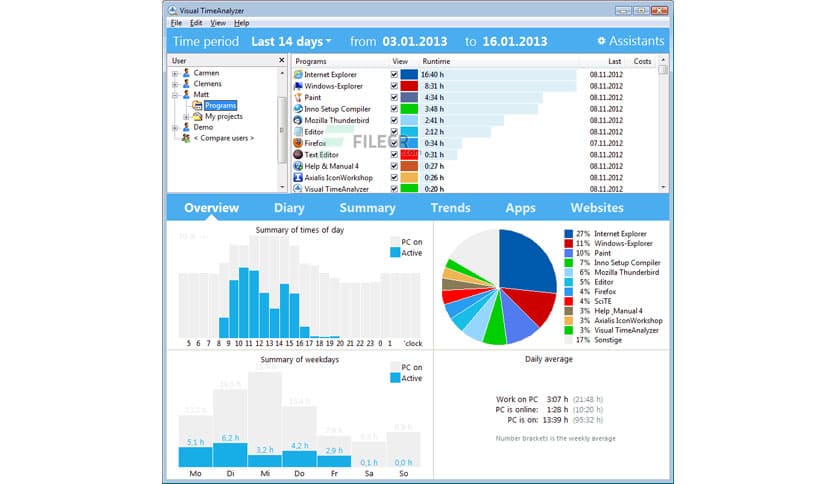Click the Internet Explorer blue color swatch

(409, 75)
